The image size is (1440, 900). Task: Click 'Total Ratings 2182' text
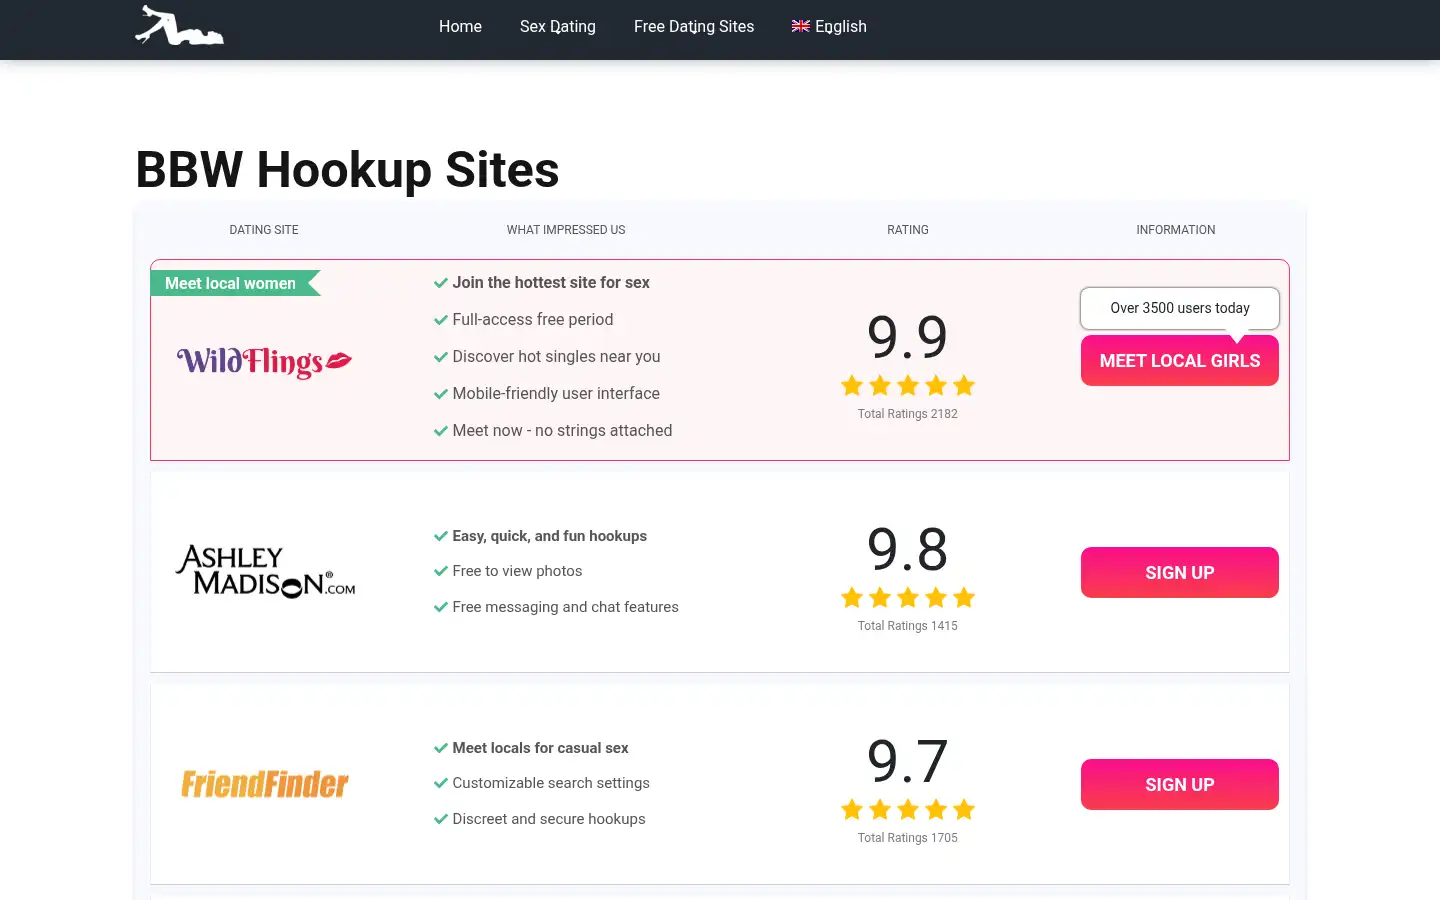point(908,414)
